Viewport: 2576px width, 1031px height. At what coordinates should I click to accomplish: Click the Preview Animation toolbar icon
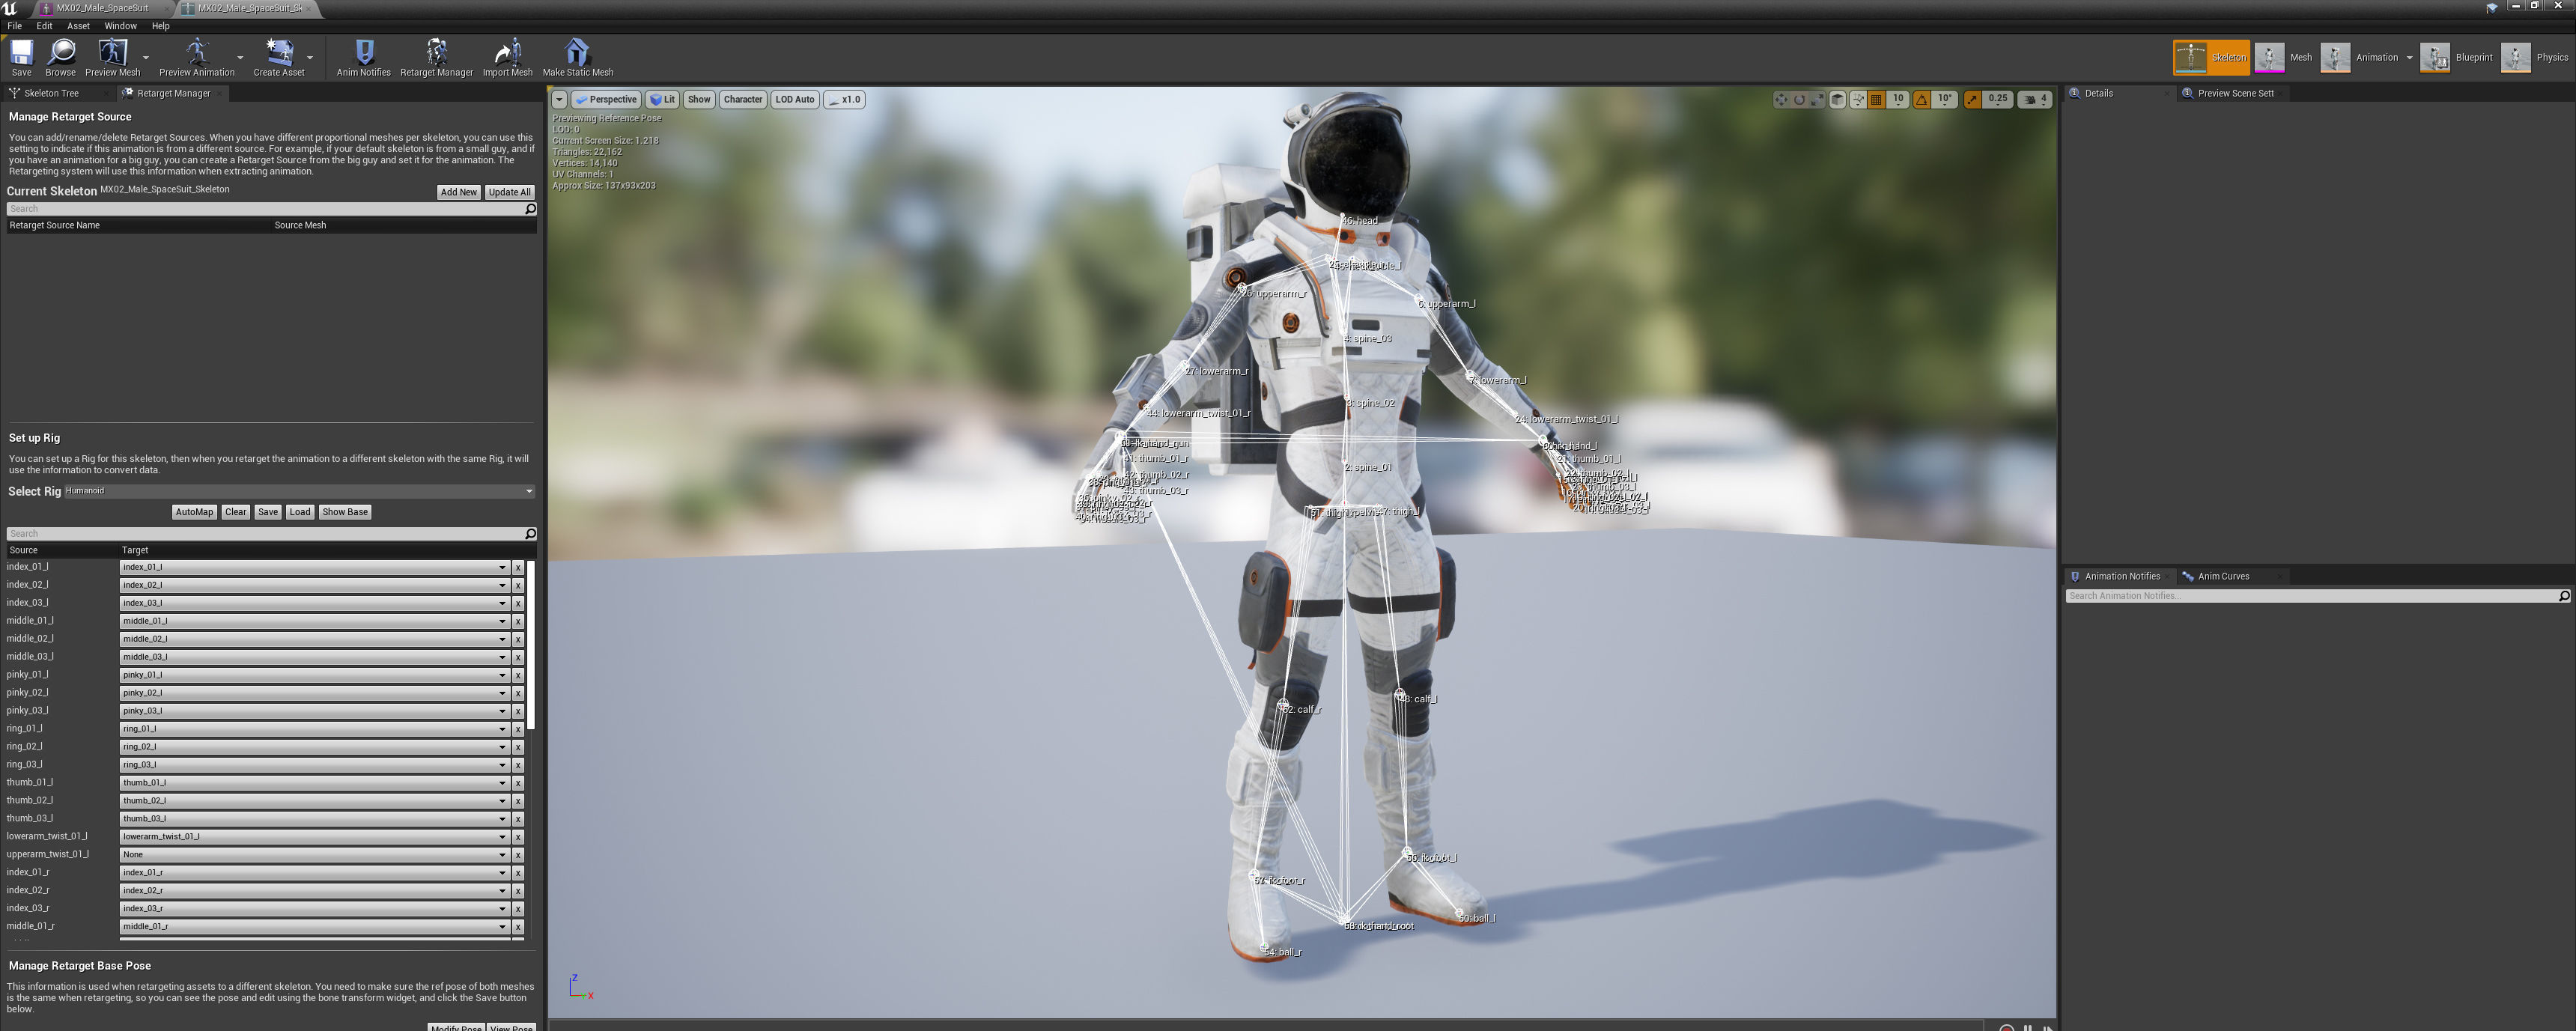[196, 52]
